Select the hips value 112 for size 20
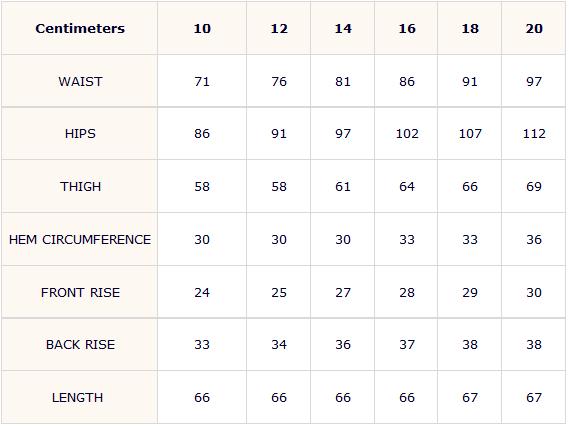The image size is (569, 427). [x=534, y=134]
